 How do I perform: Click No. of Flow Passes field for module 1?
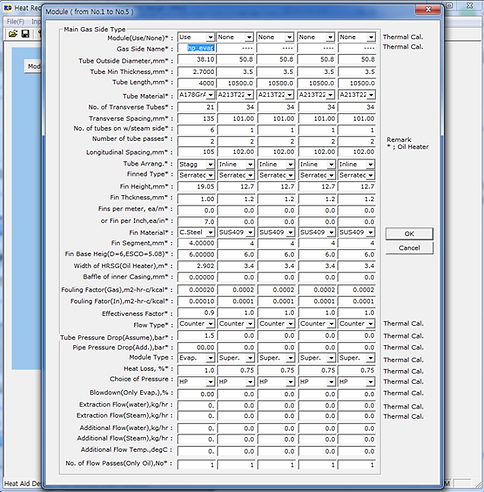[196, 465]
